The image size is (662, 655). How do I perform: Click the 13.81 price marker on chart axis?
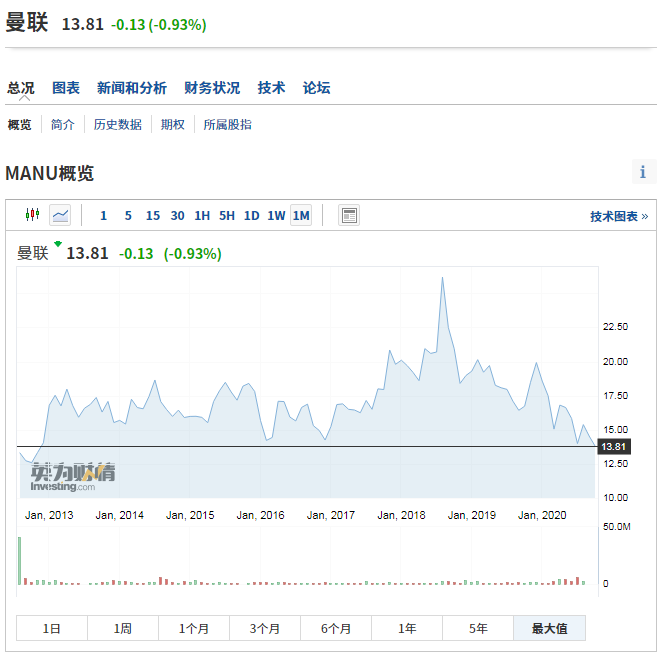tap(612, 446)
